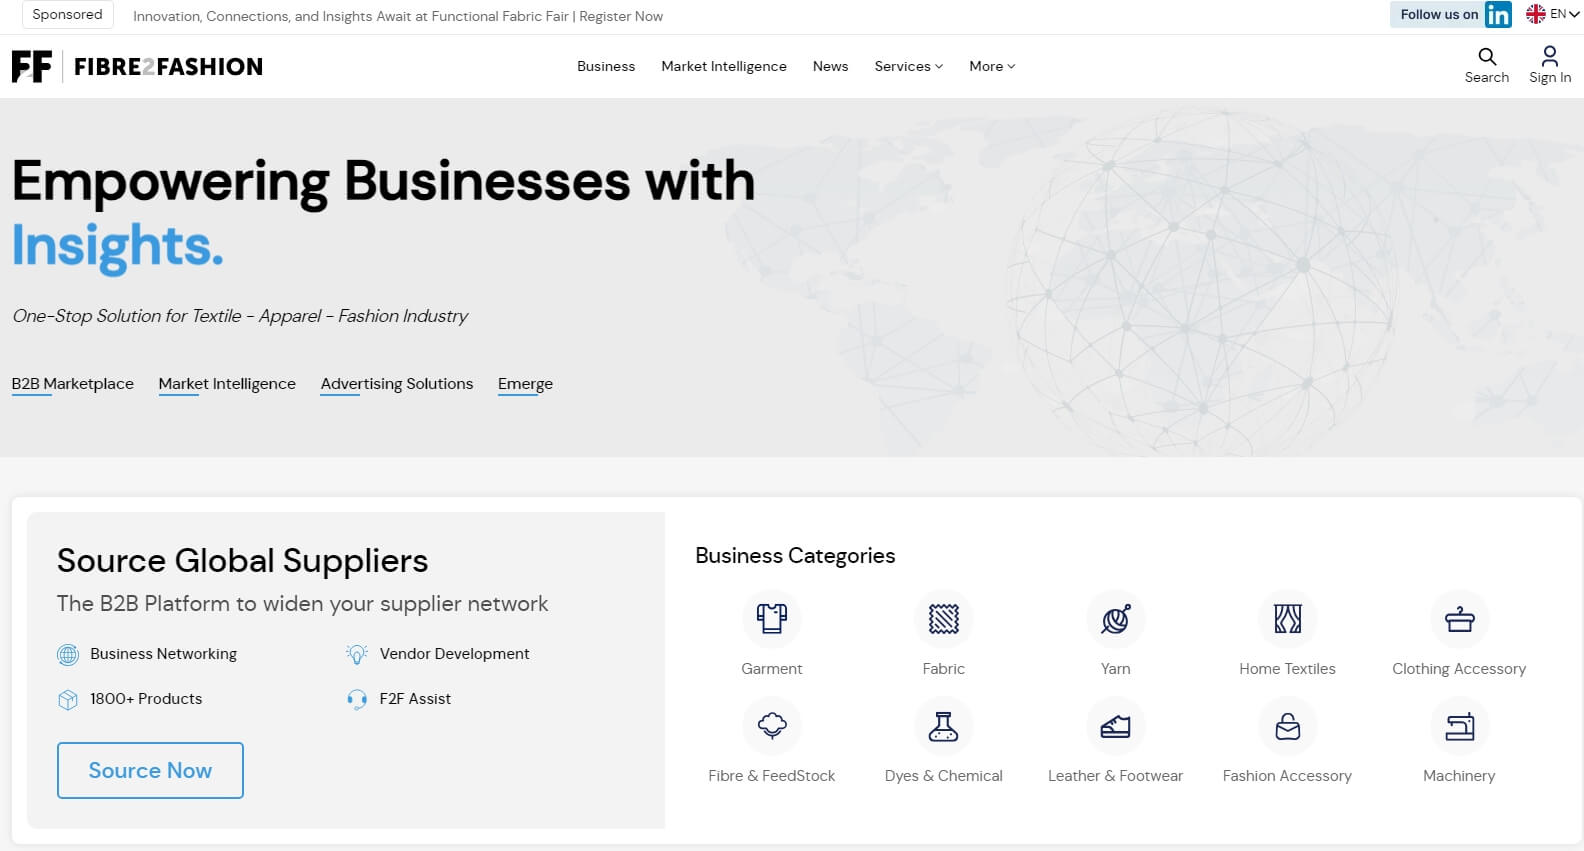Click the Business Categories heading

tap(795, 556)
